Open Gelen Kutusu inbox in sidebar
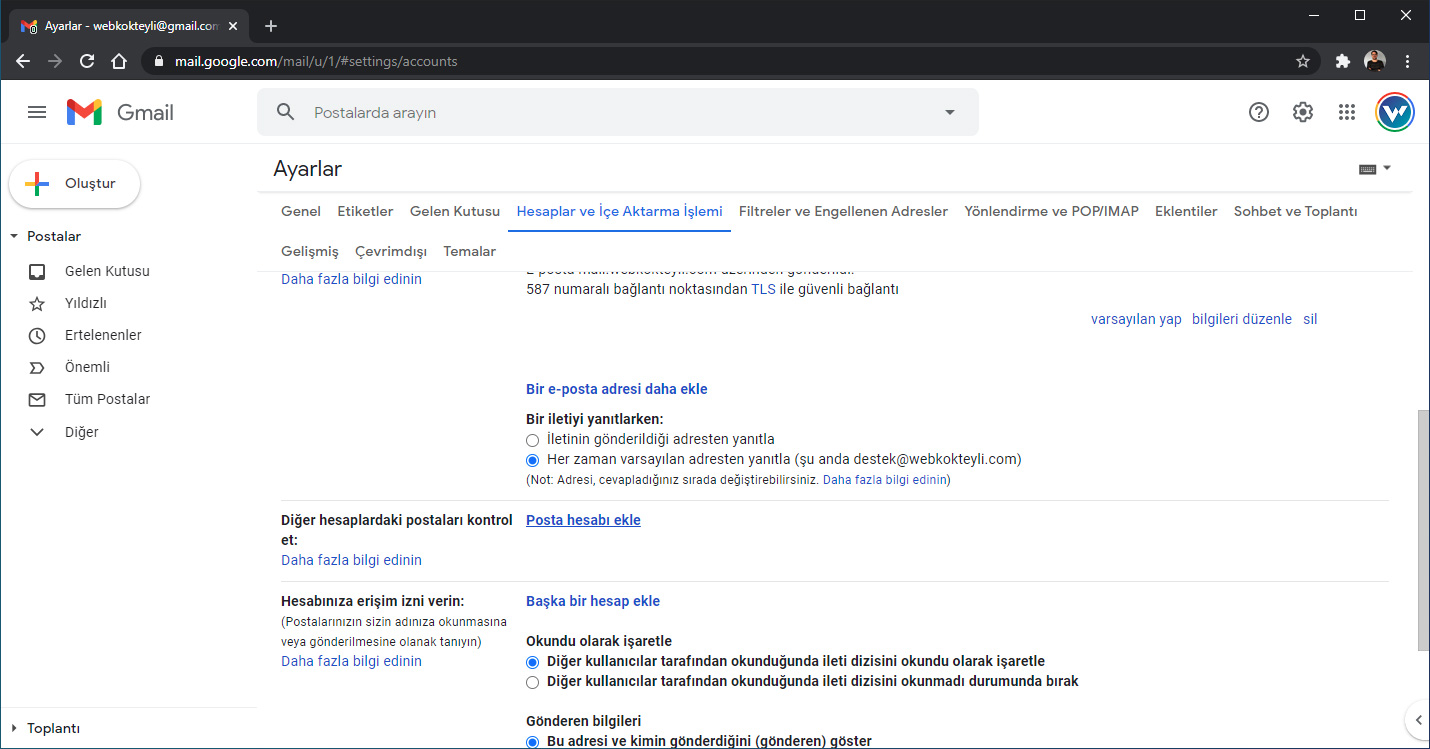This screenshot has height=749, width=1430. pyautogui.click(x=107, y=271)
